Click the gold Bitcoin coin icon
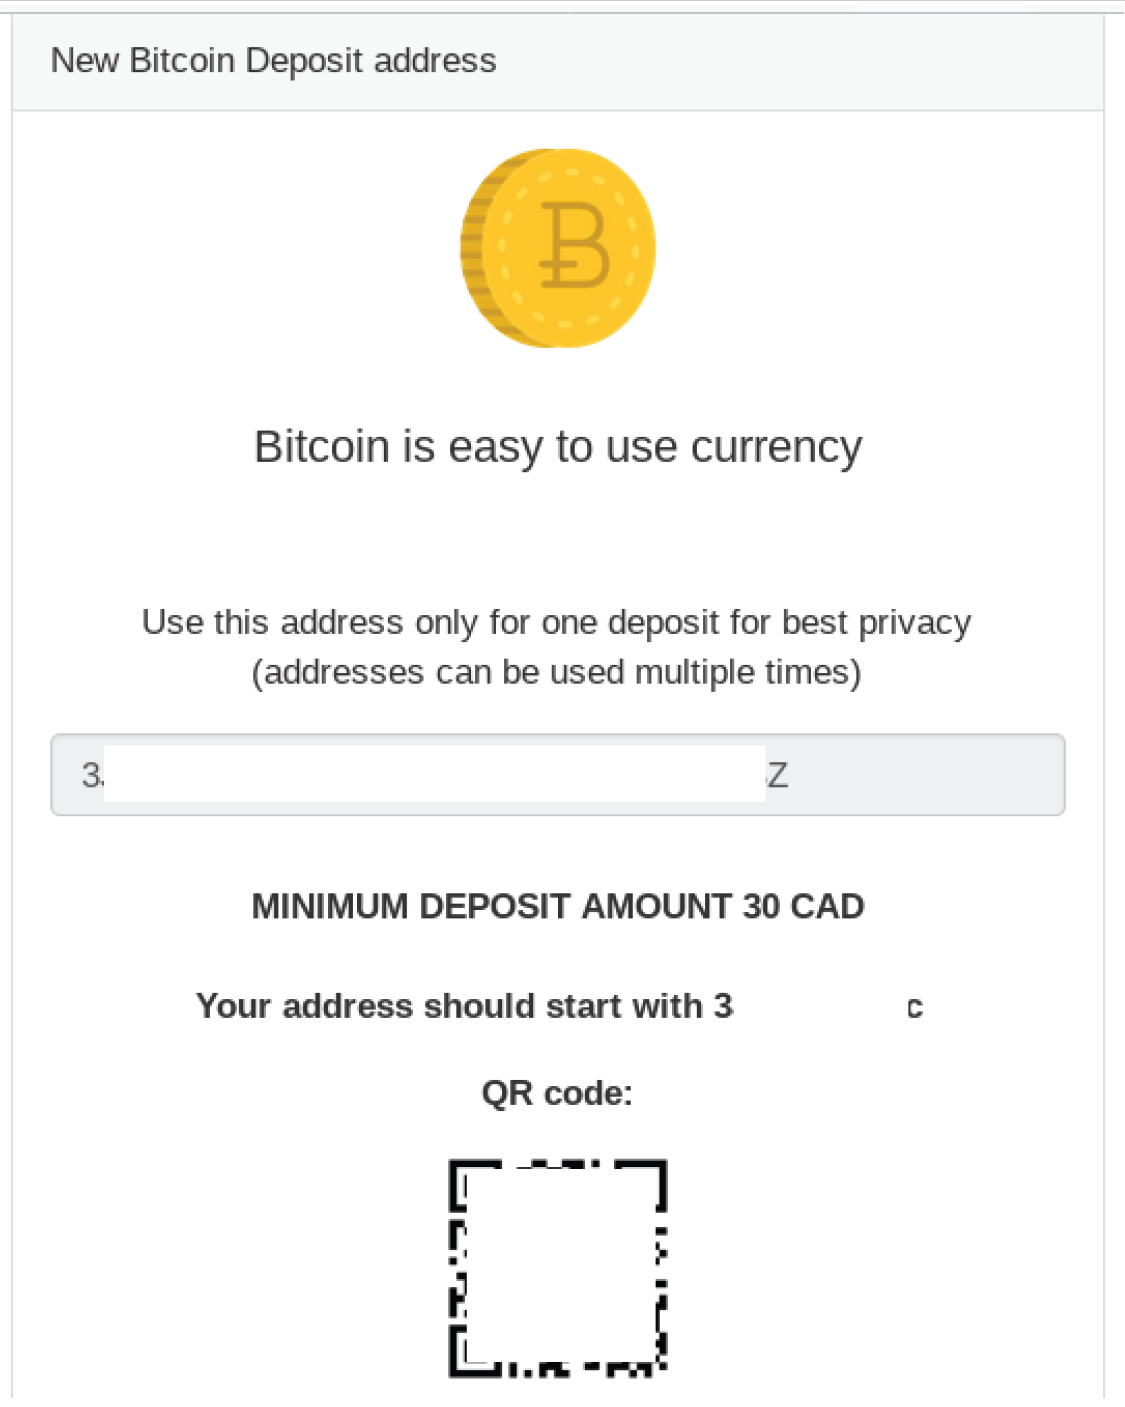 pos(558,248)
